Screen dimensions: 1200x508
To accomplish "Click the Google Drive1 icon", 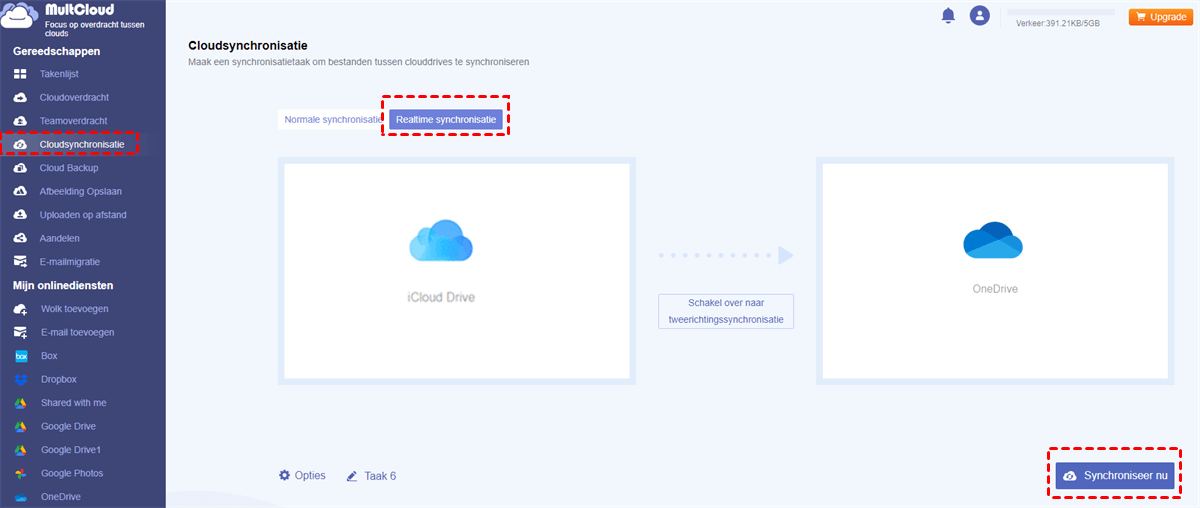I will pos(20,450).
